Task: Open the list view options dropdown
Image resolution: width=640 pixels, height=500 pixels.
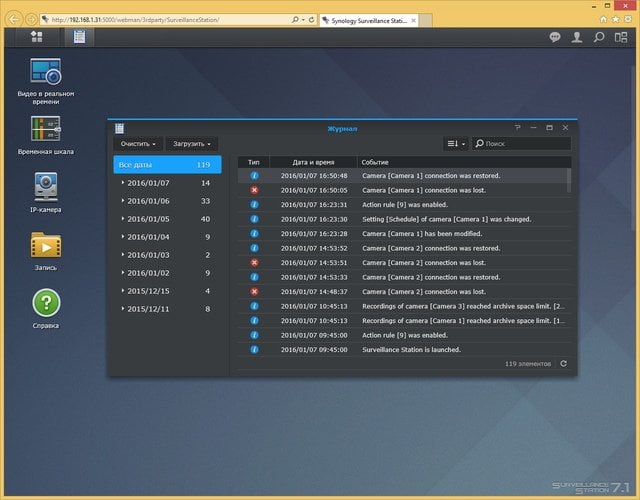Action: tap(456, 143)
